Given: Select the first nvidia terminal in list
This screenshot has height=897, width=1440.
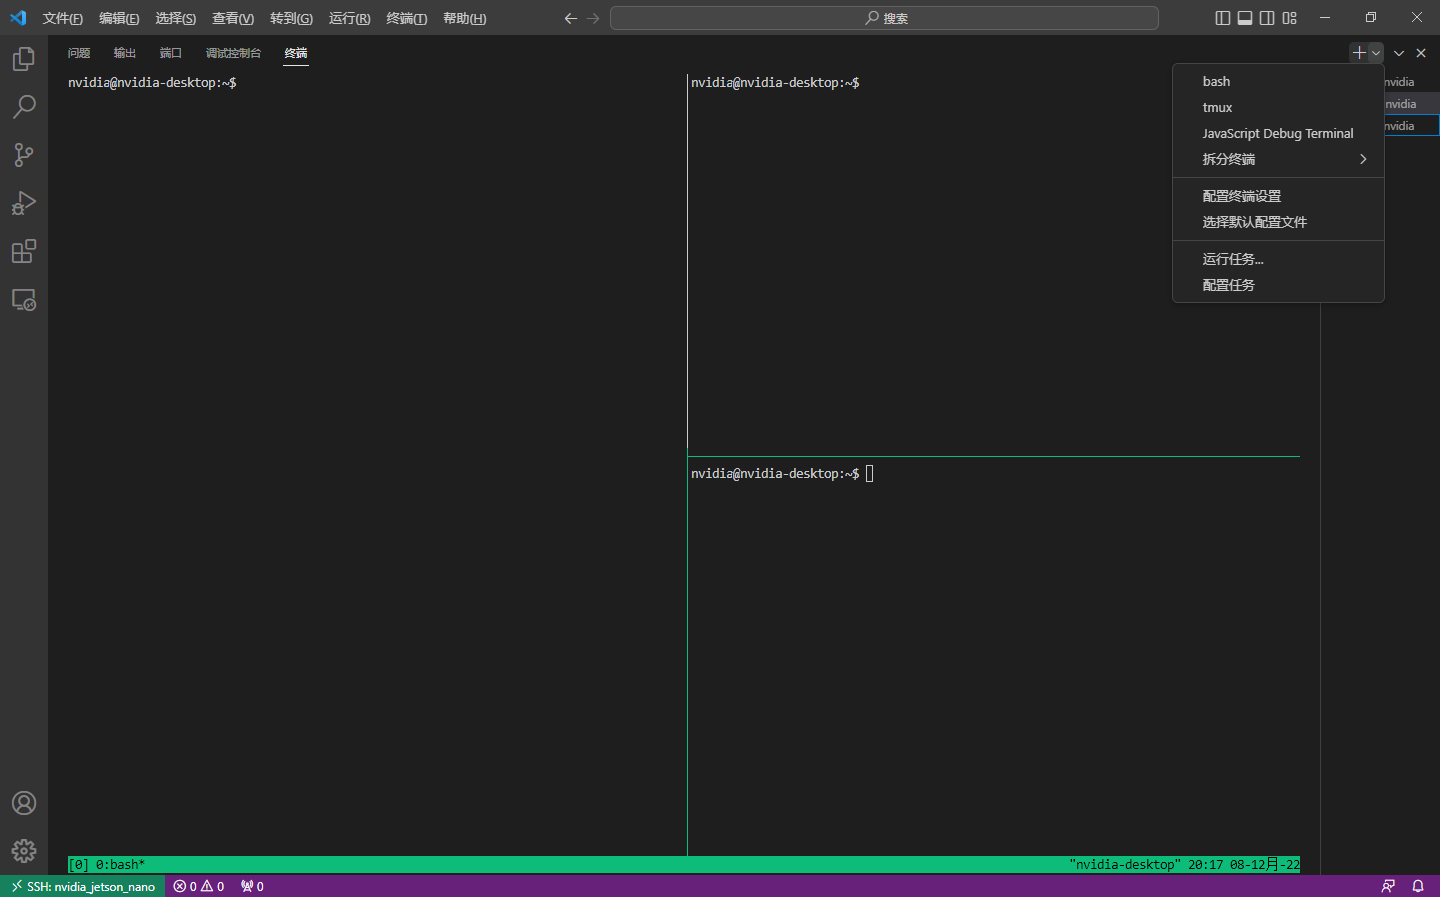Looking at the screenshot, I should click(1411, 82).
